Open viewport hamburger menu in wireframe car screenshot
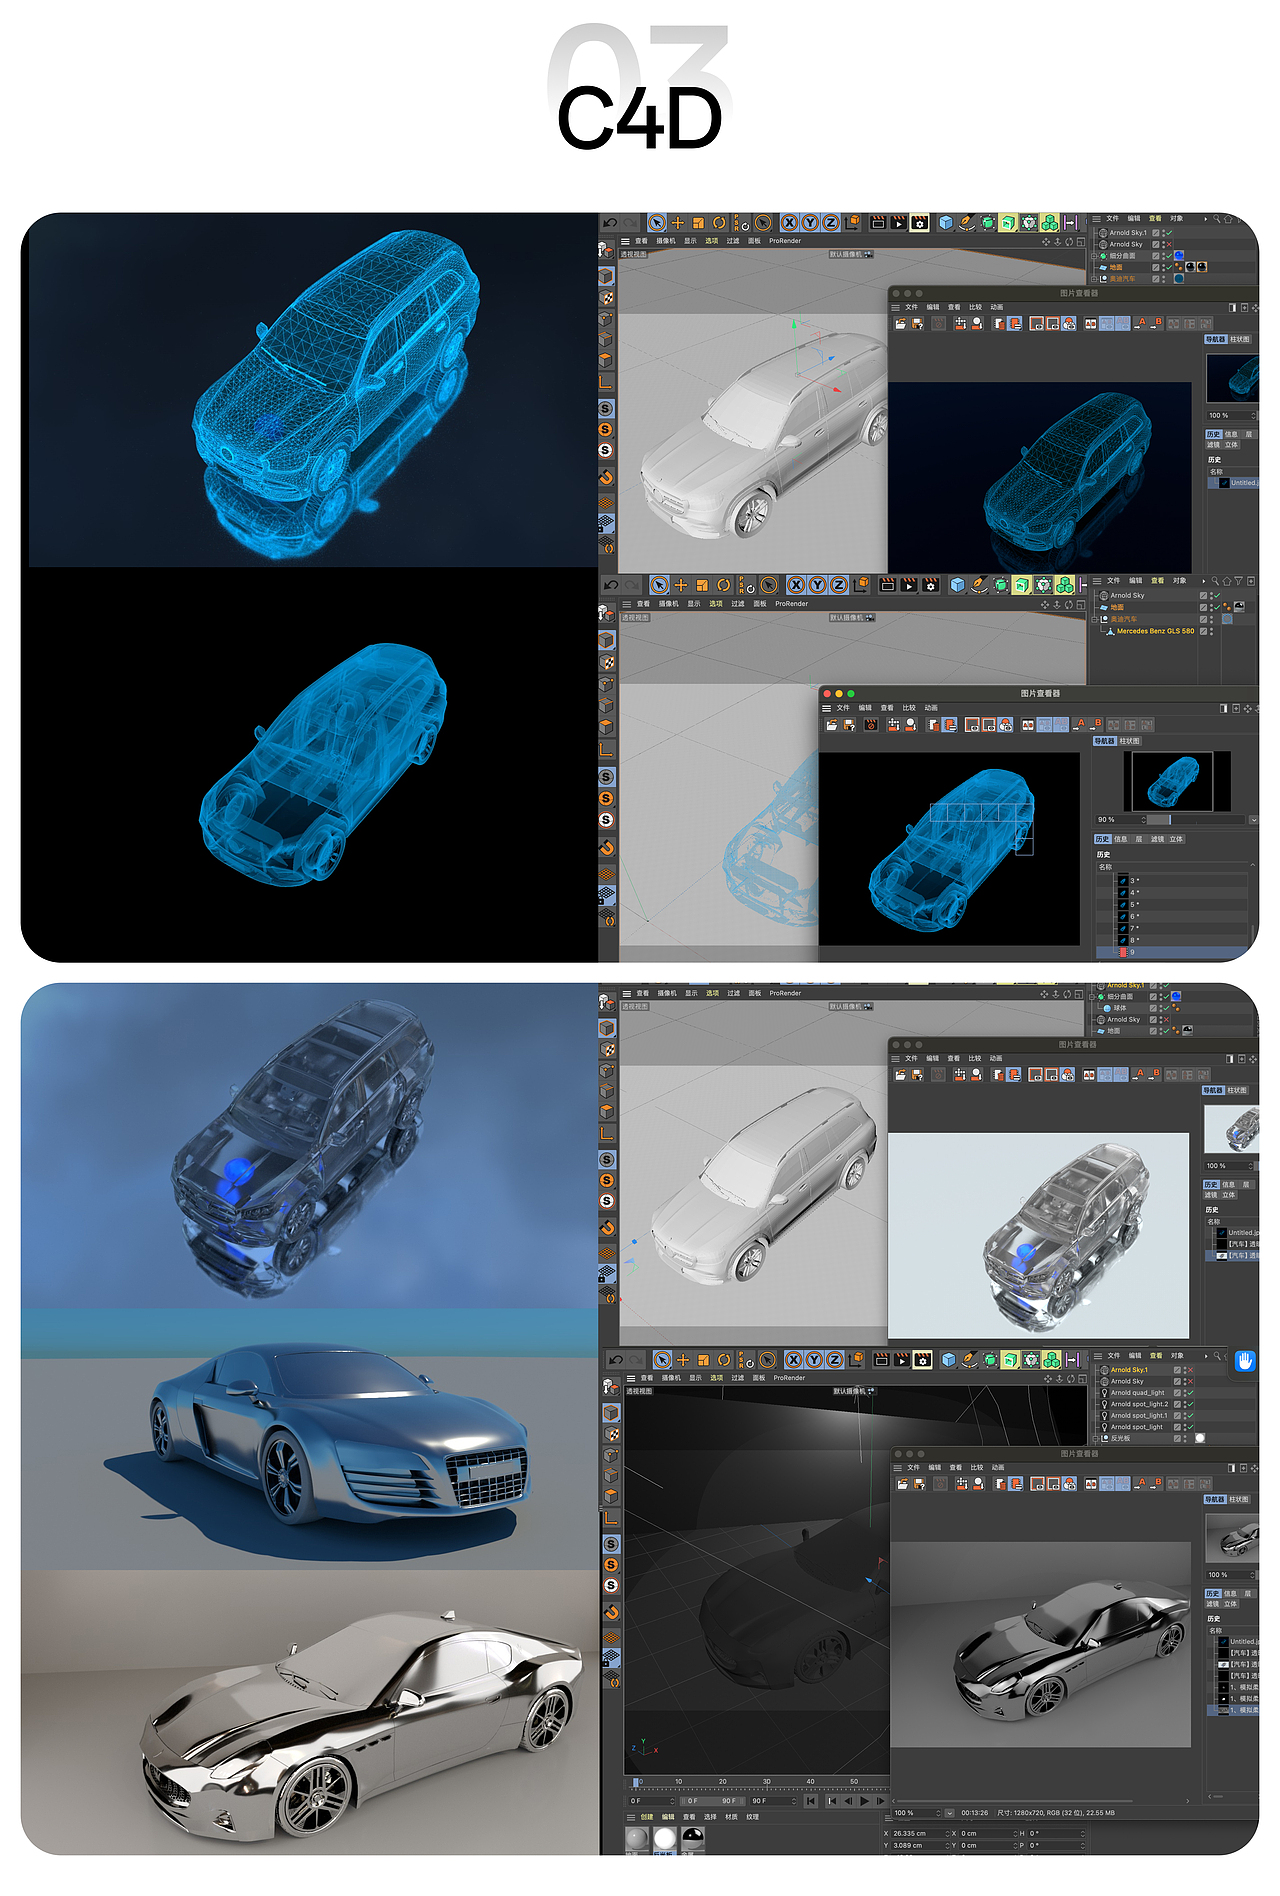 click(x=626, y=241)
